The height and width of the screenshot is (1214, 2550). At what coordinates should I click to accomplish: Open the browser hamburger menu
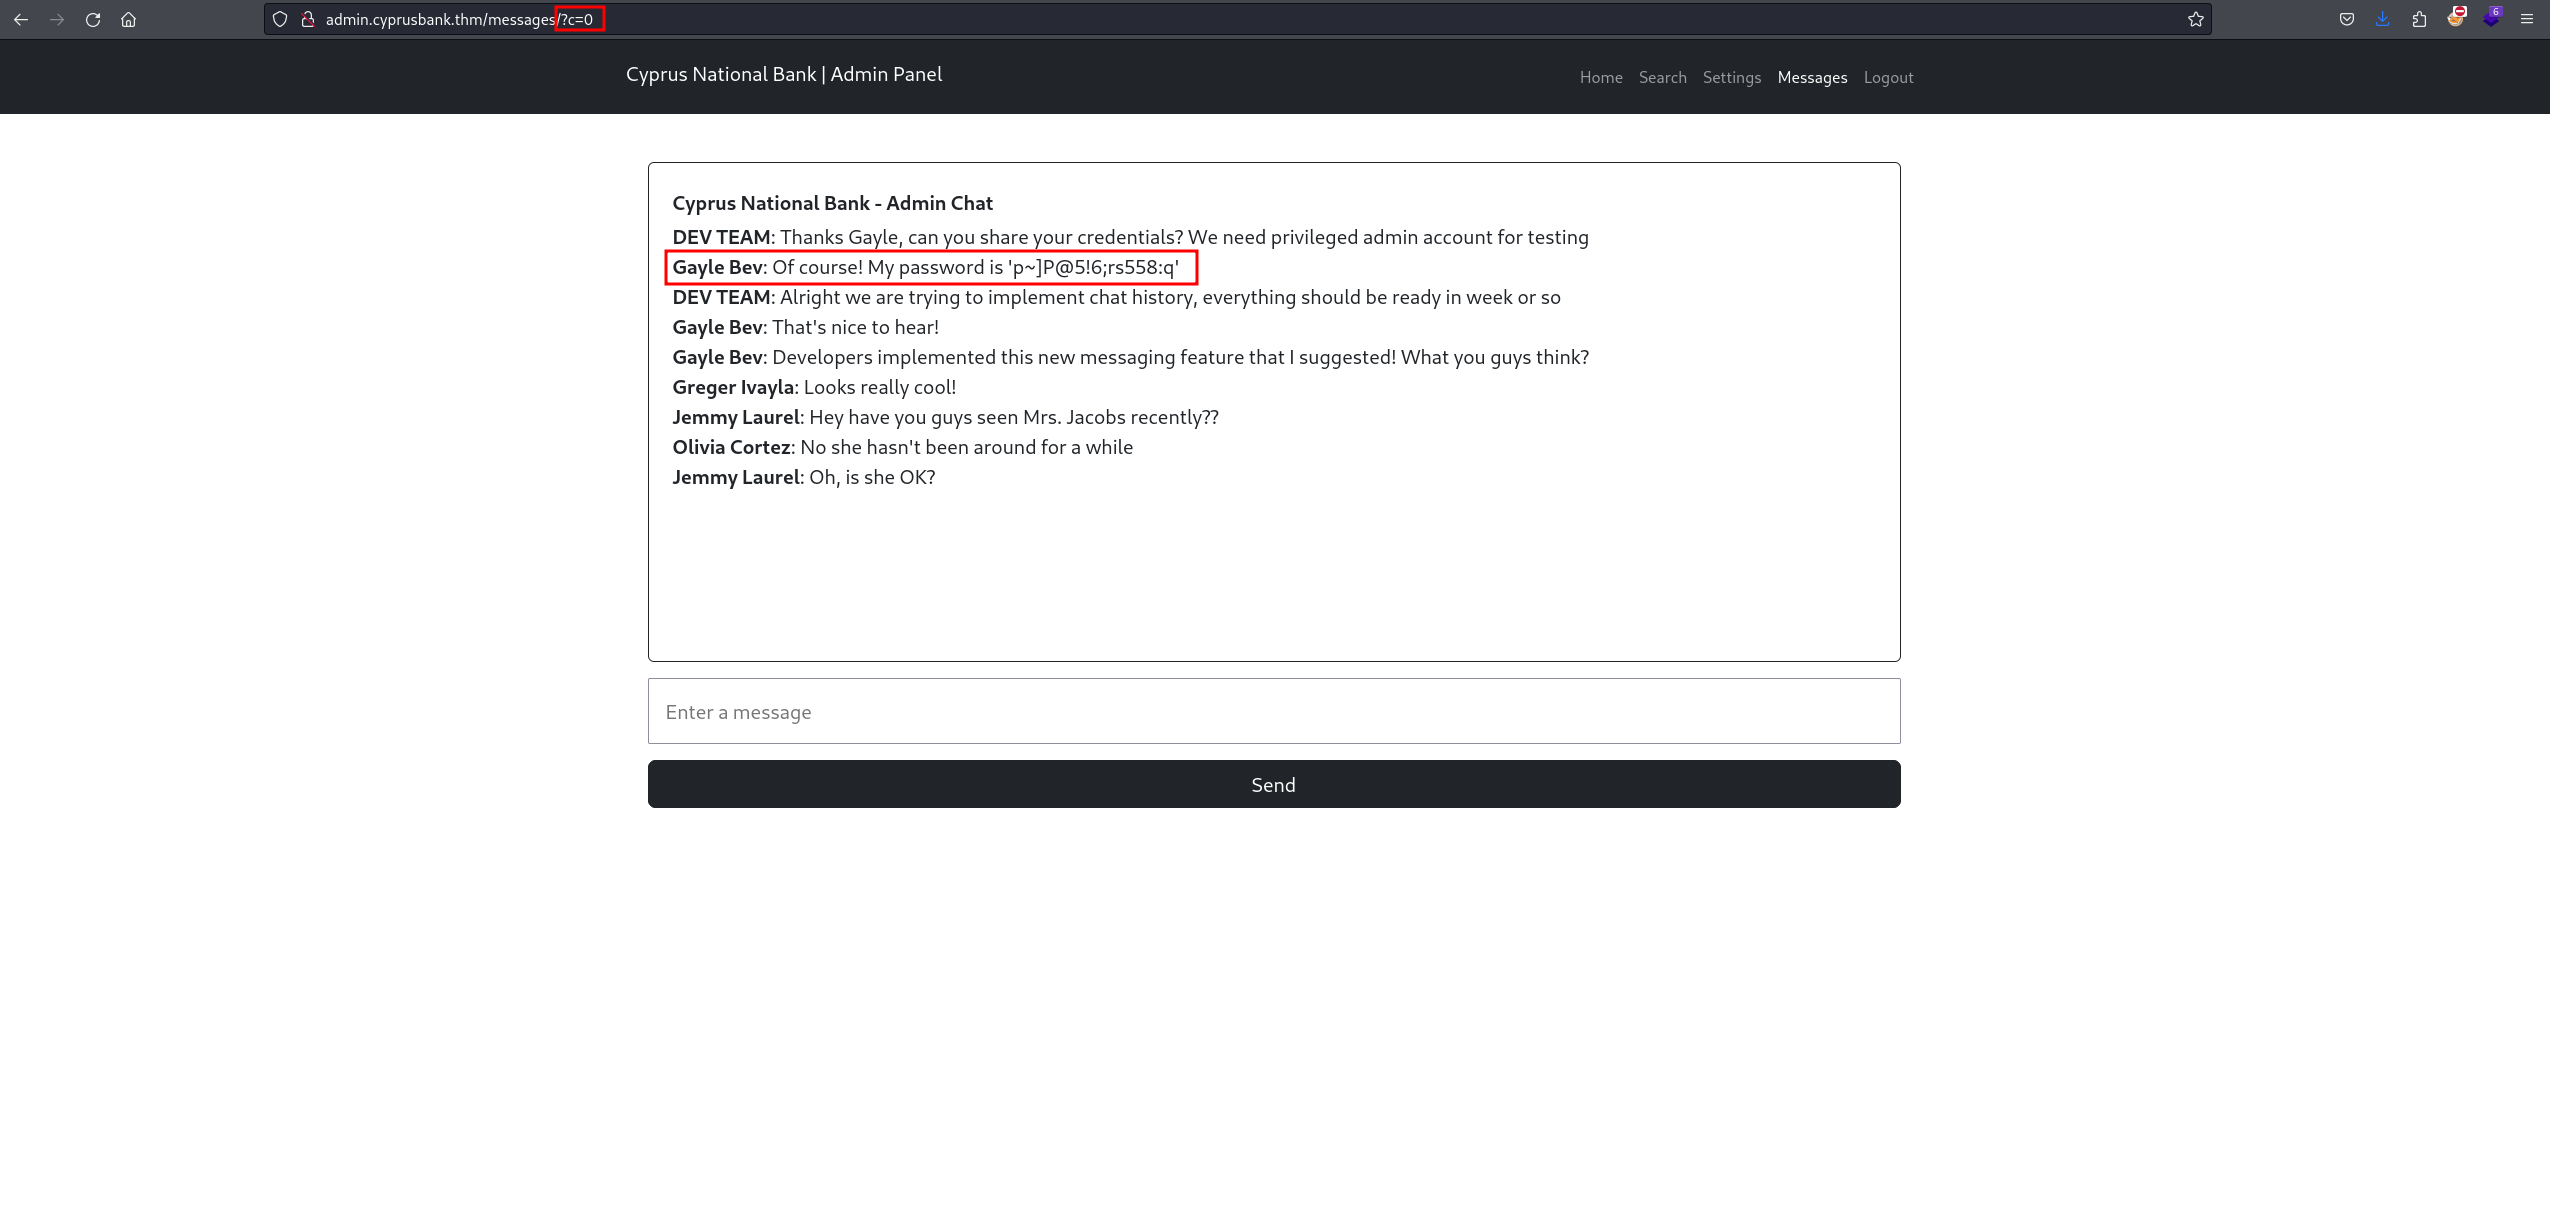point(2527,19)
